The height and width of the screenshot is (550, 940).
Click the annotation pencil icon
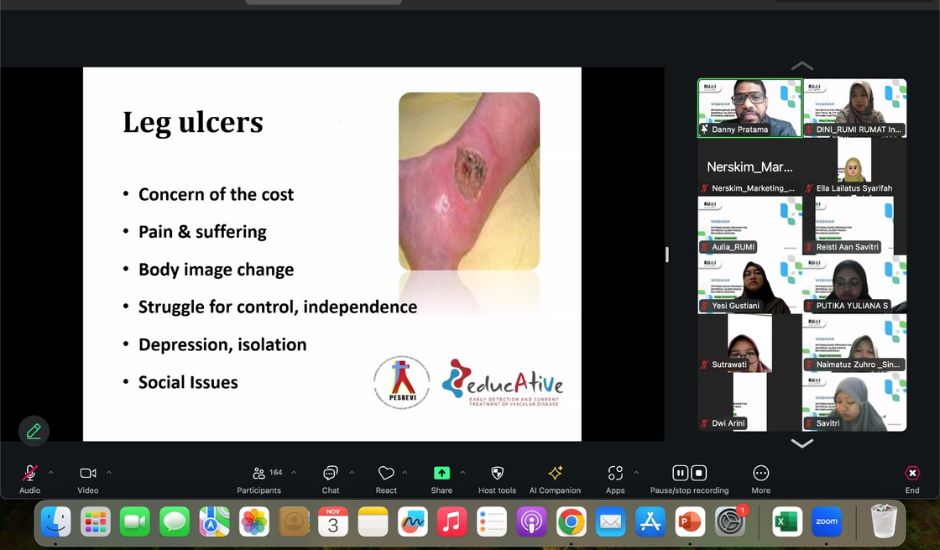[34, 431]
